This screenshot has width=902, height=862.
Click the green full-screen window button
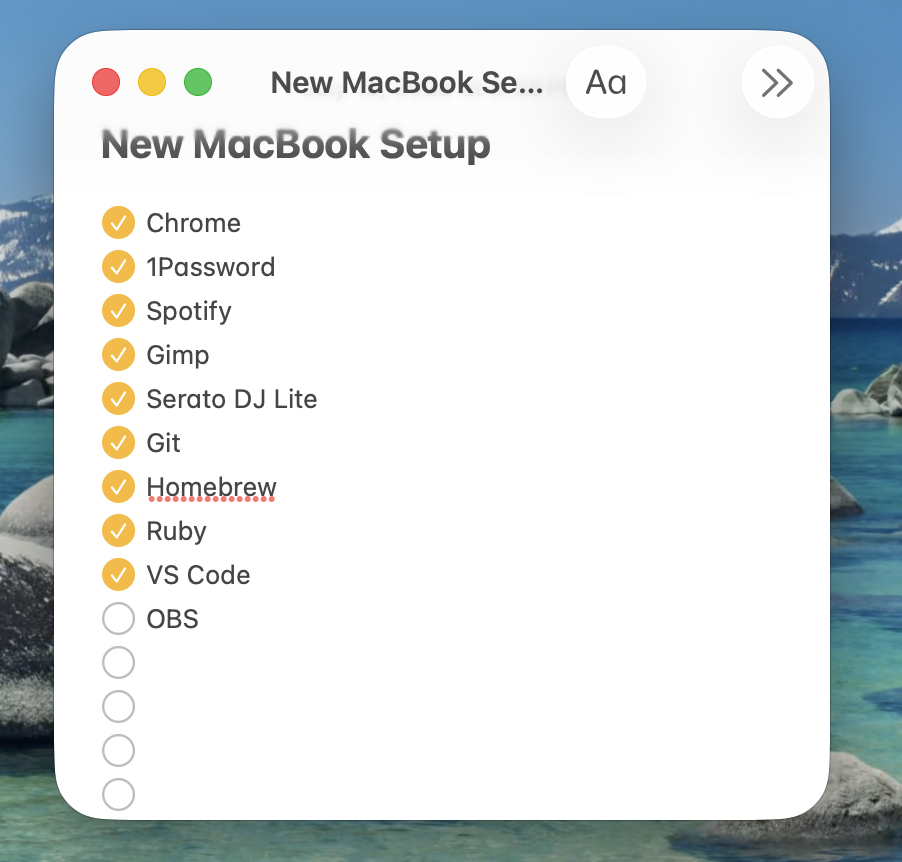pos(198,82)
